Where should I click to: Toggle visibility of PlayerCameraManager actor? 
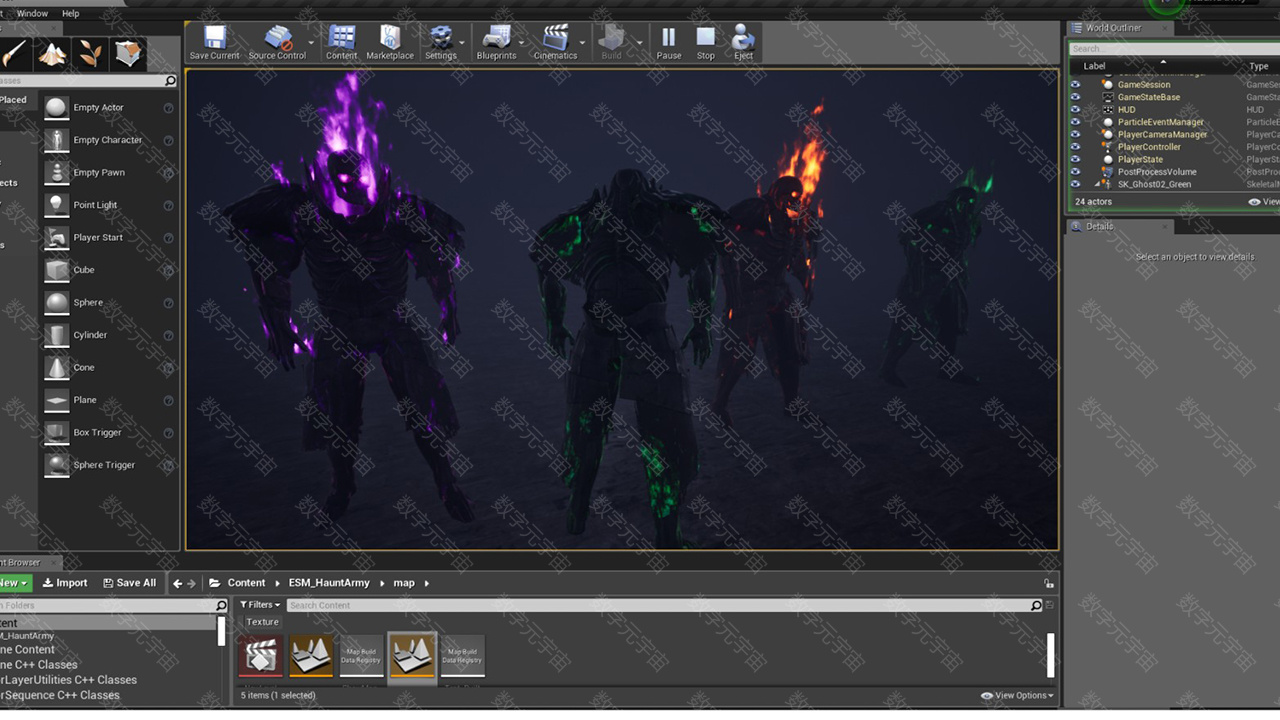tap(1075, 134)
